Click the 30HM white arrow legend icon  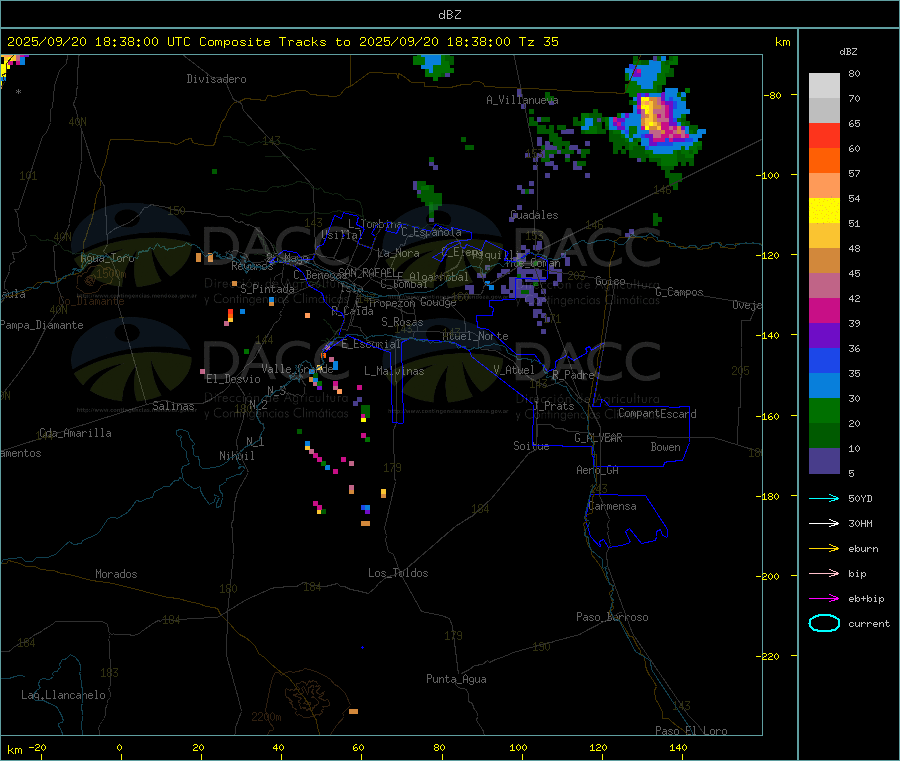click(824, 523)
